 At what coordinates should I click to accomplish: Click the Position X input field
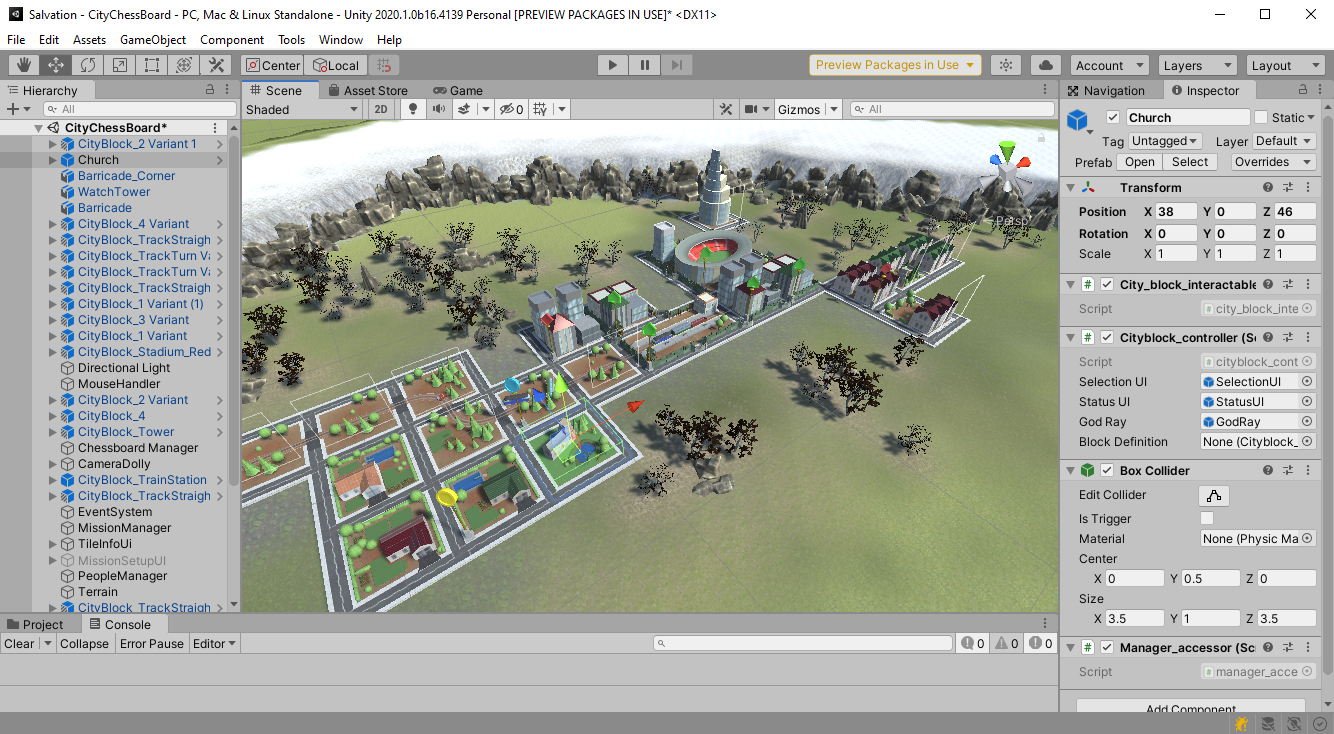[x=1176, y=211]
